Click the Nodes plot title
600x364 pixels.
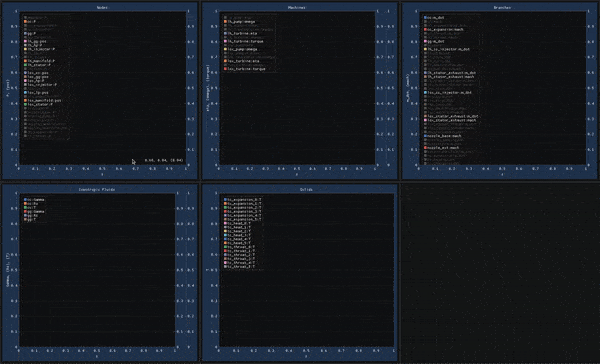click(102, 7)
